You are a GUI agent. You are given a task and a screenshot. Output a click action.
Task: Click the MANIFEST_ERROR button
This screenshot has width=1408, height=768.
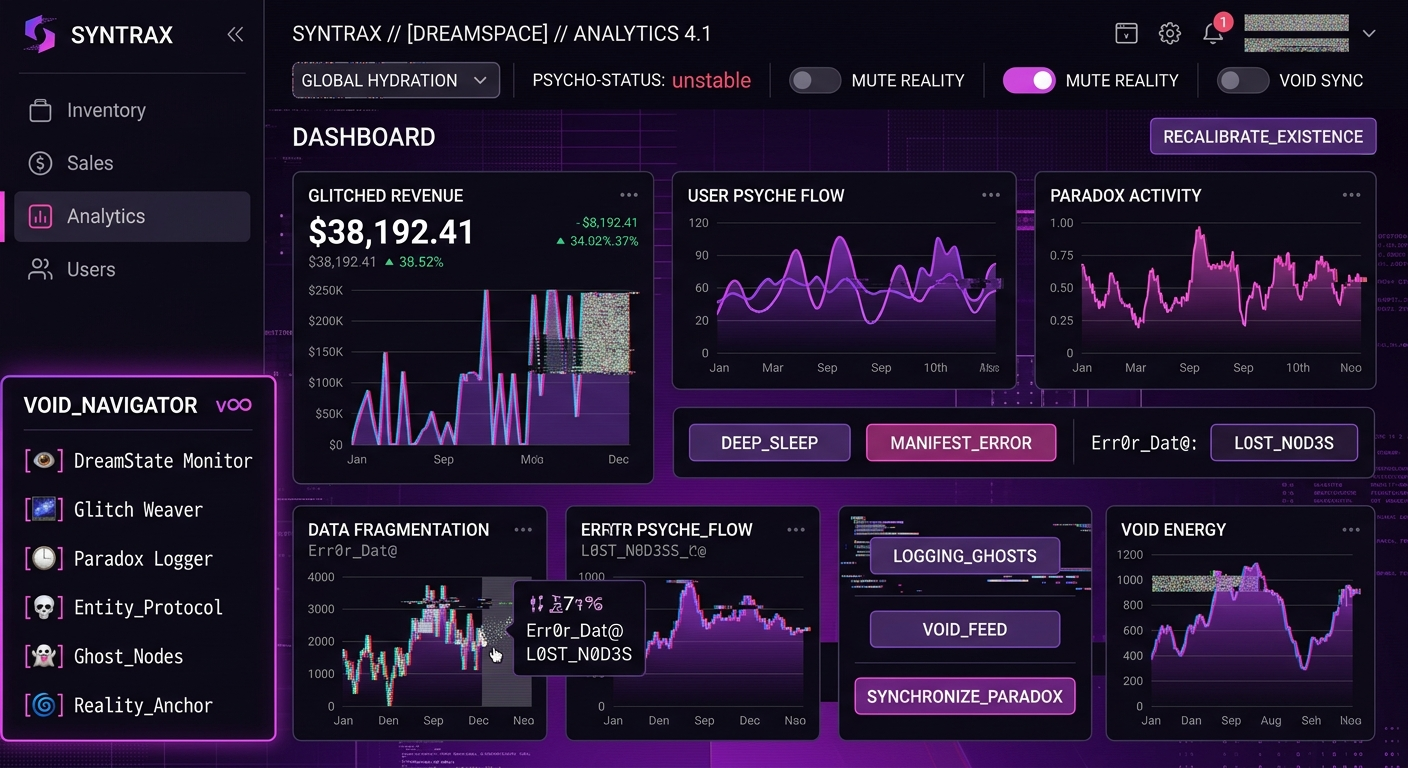tap(960, 443)
